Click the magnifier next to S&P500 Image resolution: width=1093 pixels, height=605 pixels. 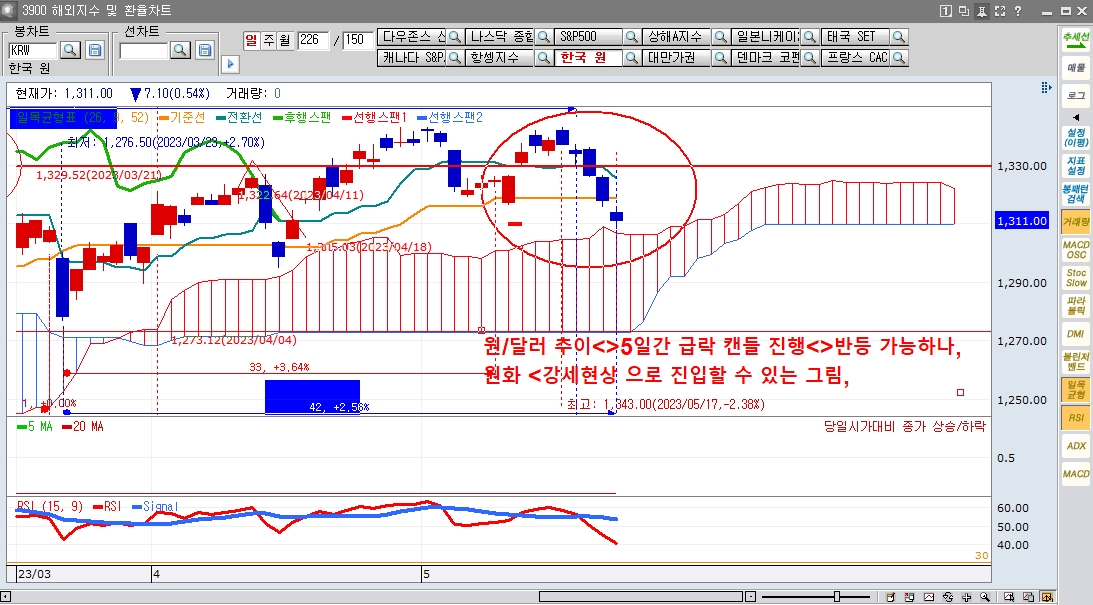coord(631,37)
